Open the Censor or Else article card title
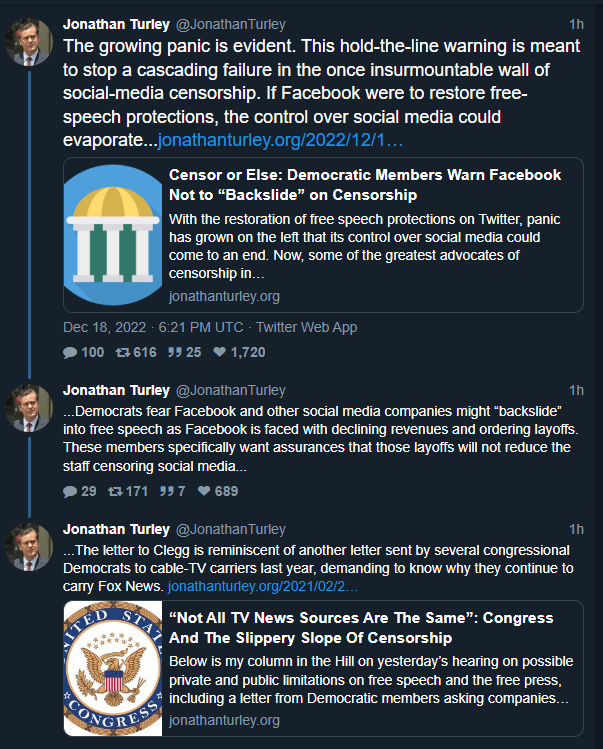Image resolution: width=603 pixels, height=749 pixels. click(365, 184)
